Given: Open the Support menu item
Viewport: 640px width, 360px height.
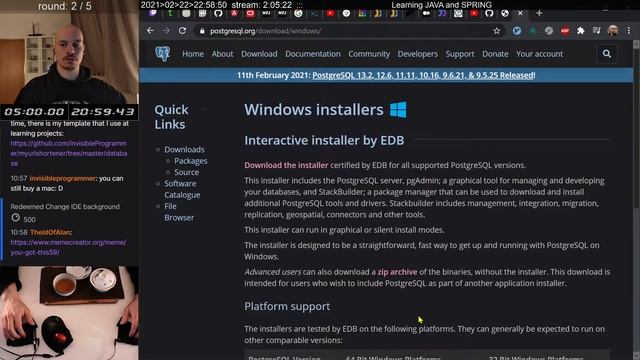Looking at the screenshot, I should coord(460,54).
